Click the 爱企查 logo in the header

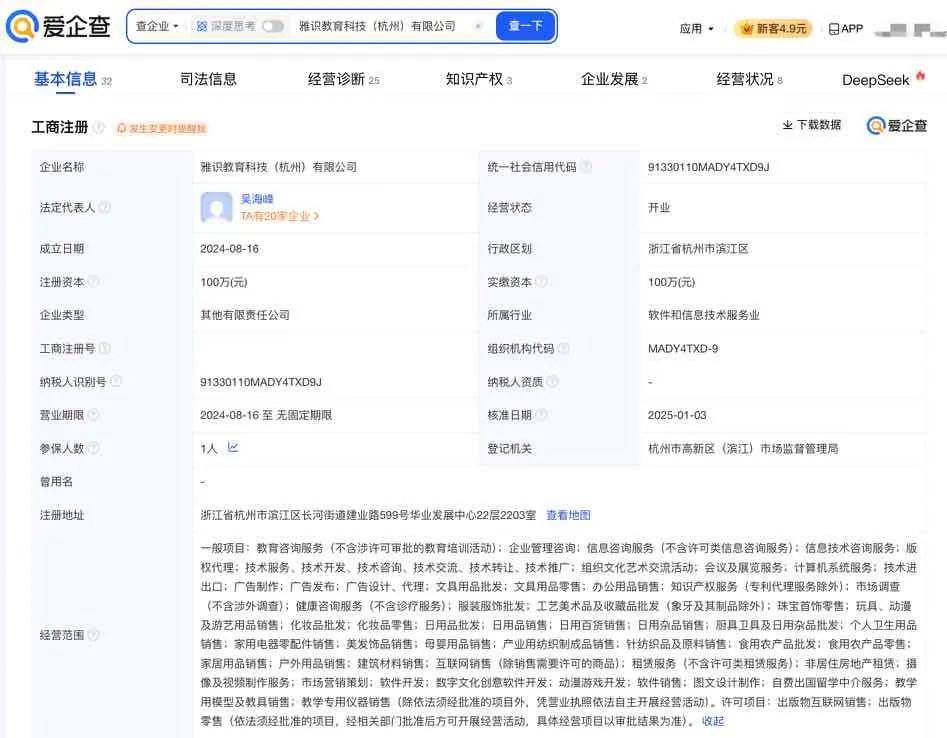(x=60, y=27)
